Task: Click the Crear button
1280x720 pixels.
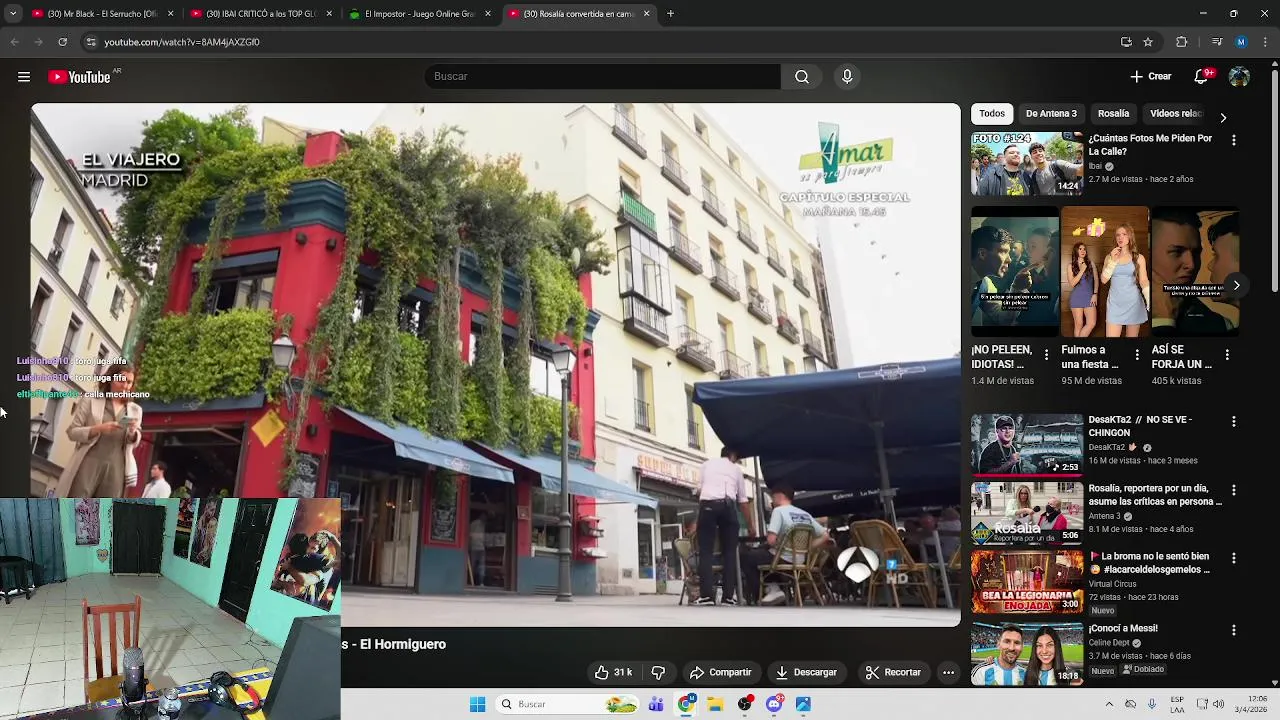Action: point(1150,77)
